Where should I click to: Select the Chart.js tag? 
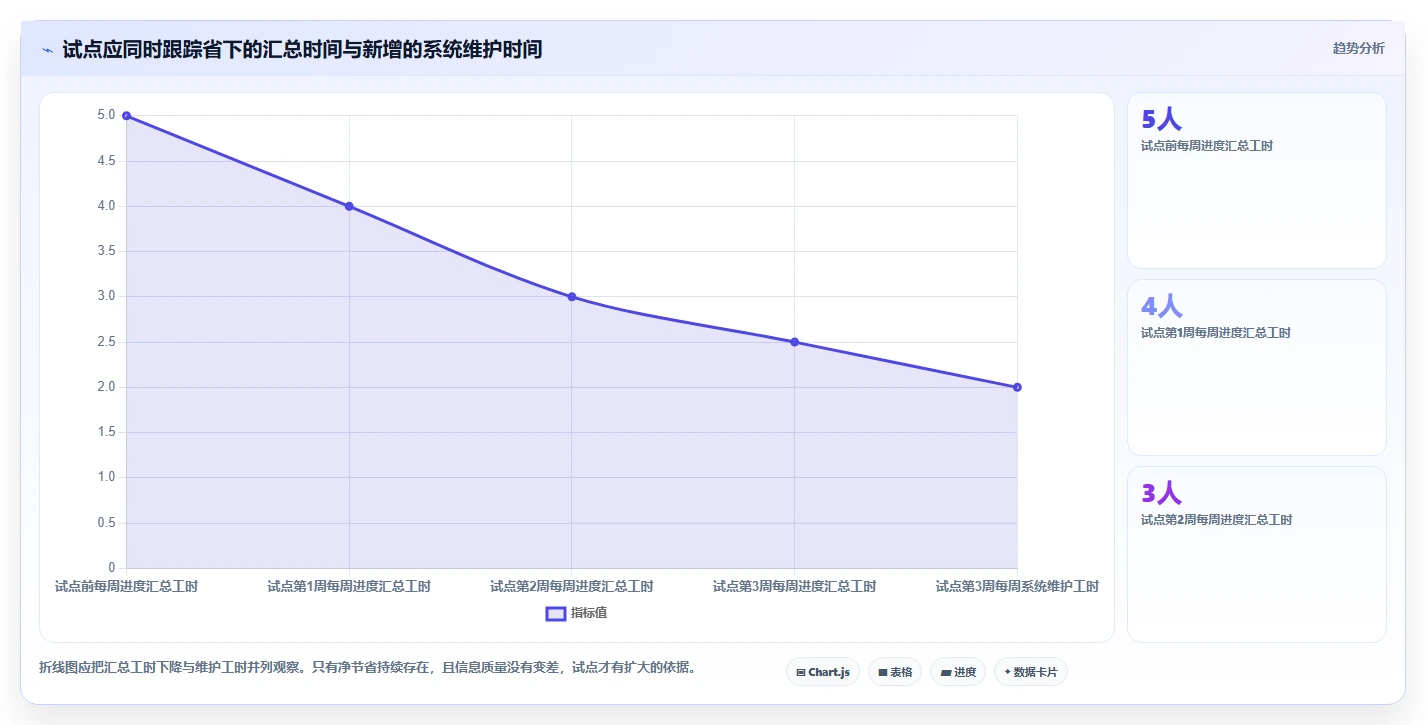[x=823, y=672]
